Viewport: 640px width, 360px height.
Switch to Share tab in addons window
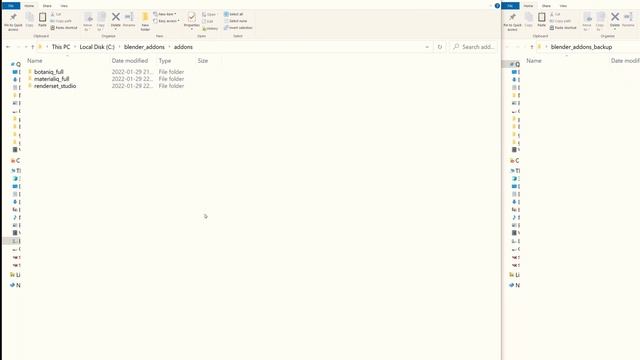click(47, 6)
